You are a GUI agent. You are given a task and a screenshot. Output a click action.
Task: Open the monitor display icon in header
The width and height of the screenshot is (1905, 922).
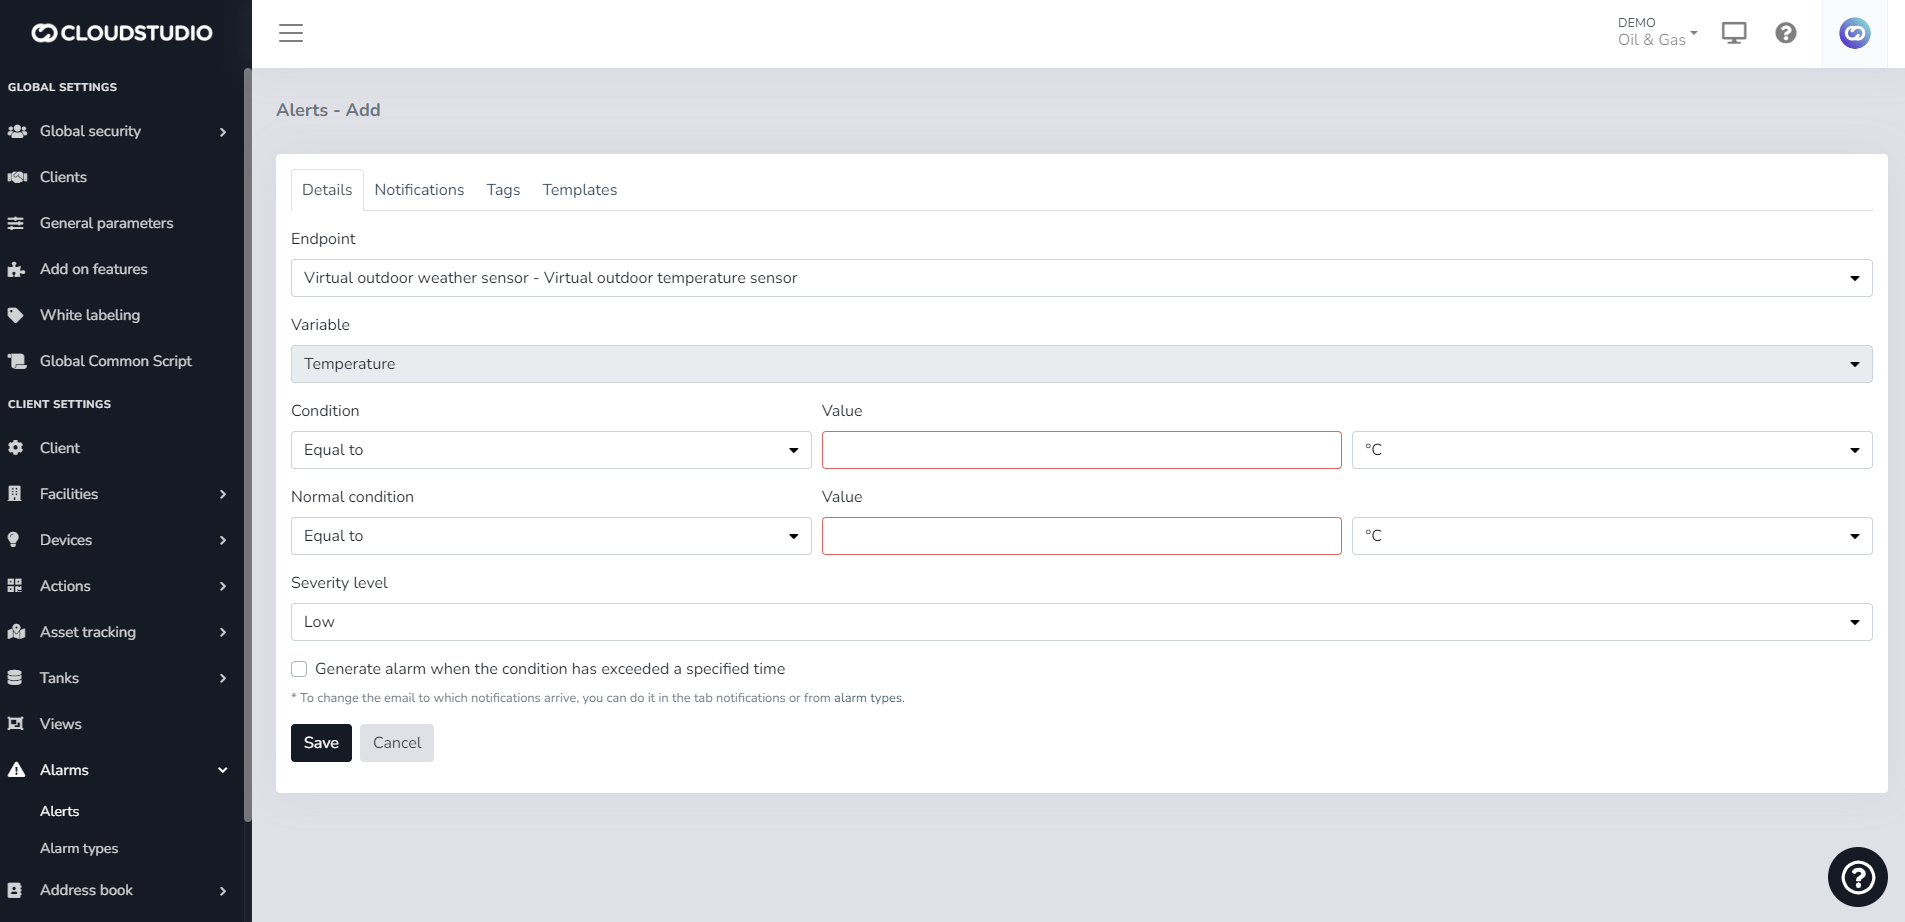pyautogui.click(x=1733, y=33)
